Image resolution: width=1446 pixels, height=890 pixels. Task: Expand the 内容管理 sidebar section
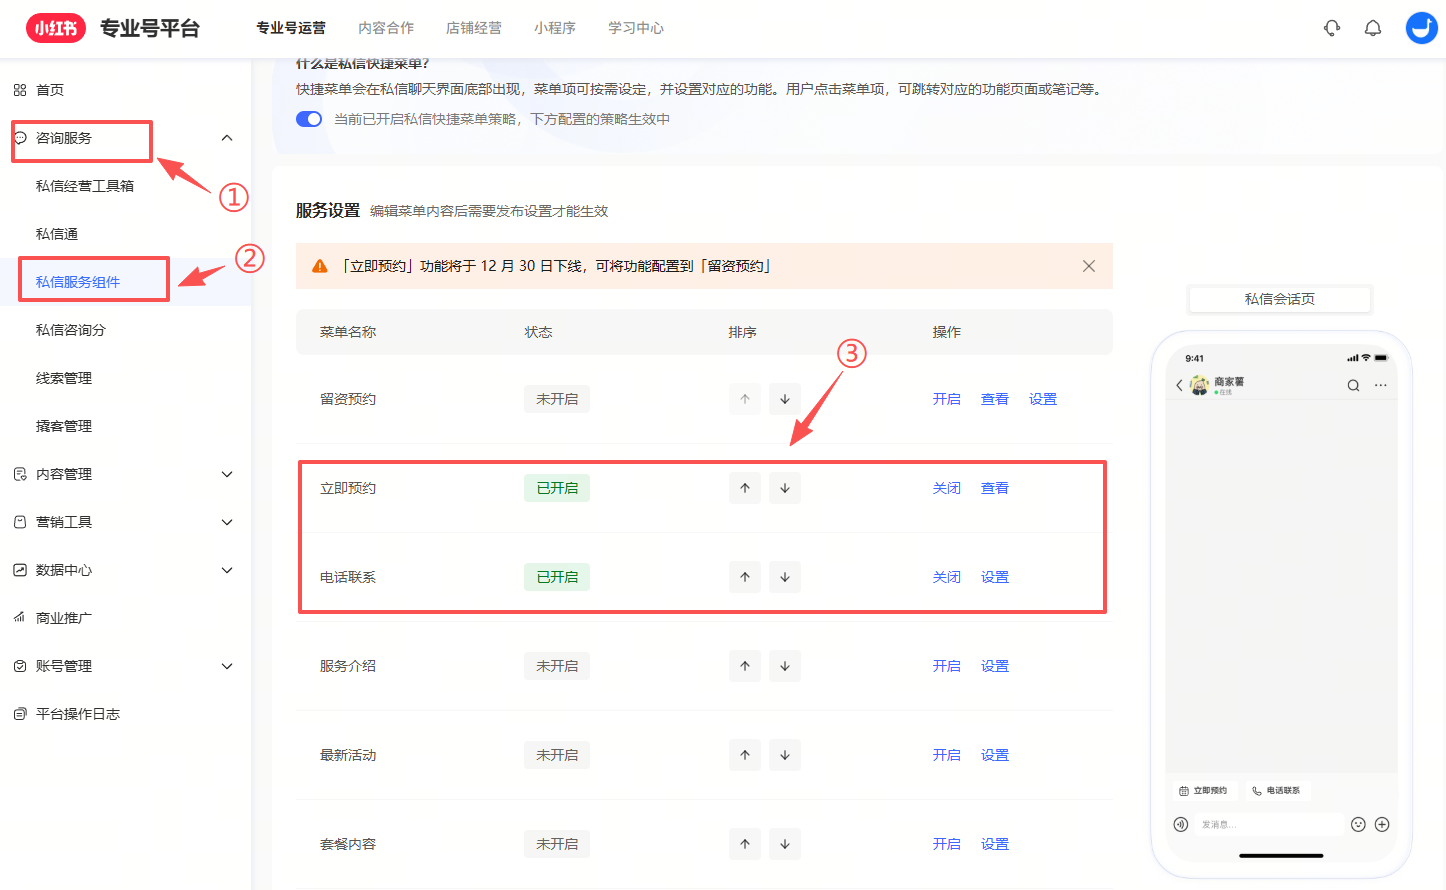tap(227, 473)
